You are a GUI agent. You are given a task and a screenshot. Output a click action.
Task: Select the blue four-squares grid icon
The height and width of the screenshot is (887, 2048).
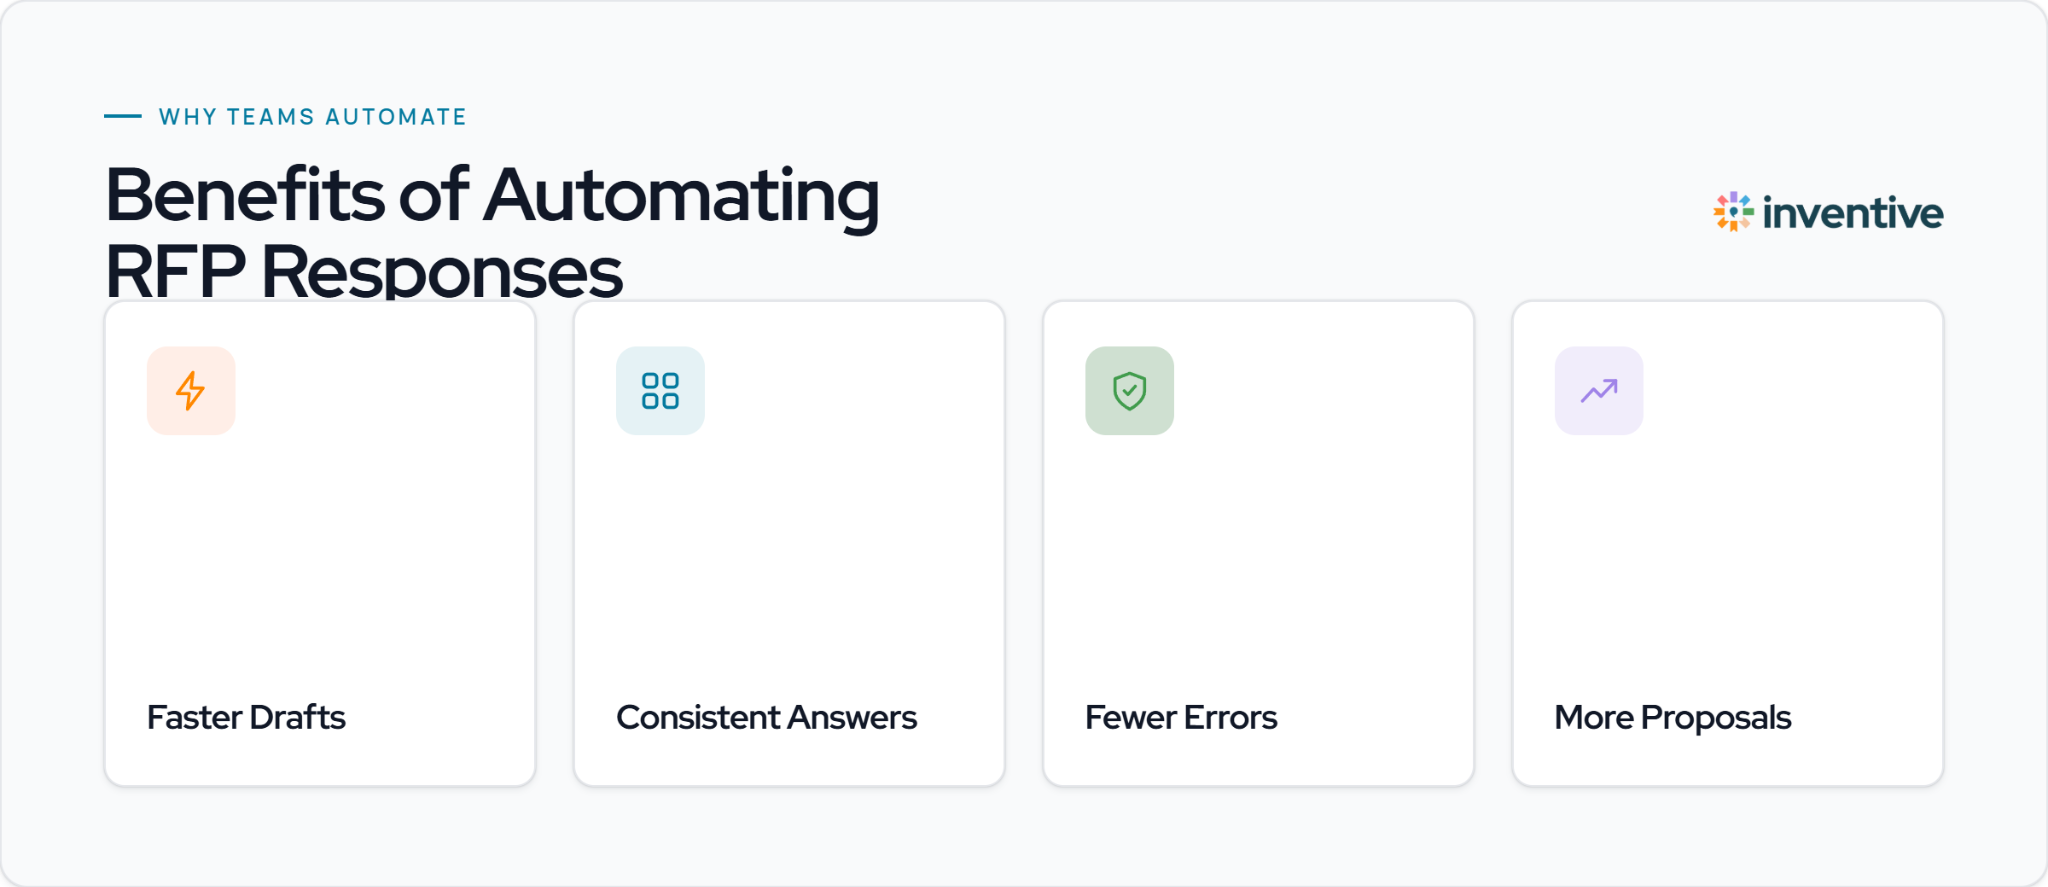point(660,391)
